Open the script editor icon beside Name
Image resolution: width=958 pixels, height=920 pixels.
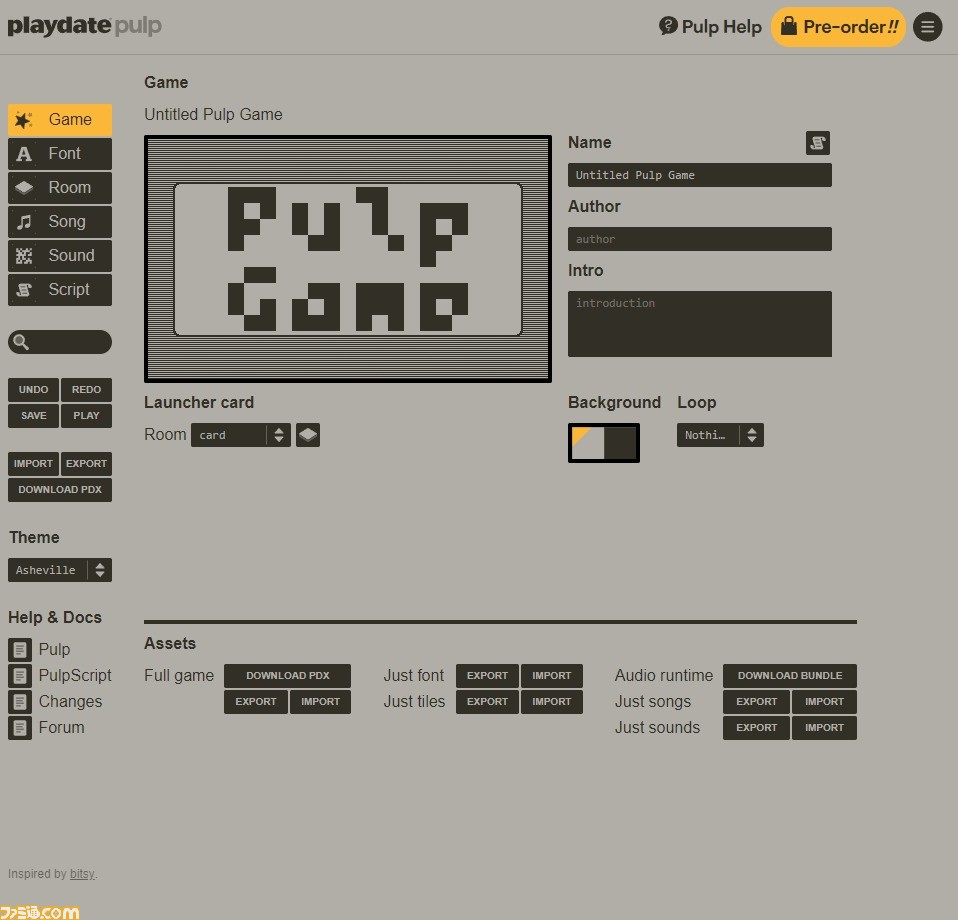coord(817,143)
